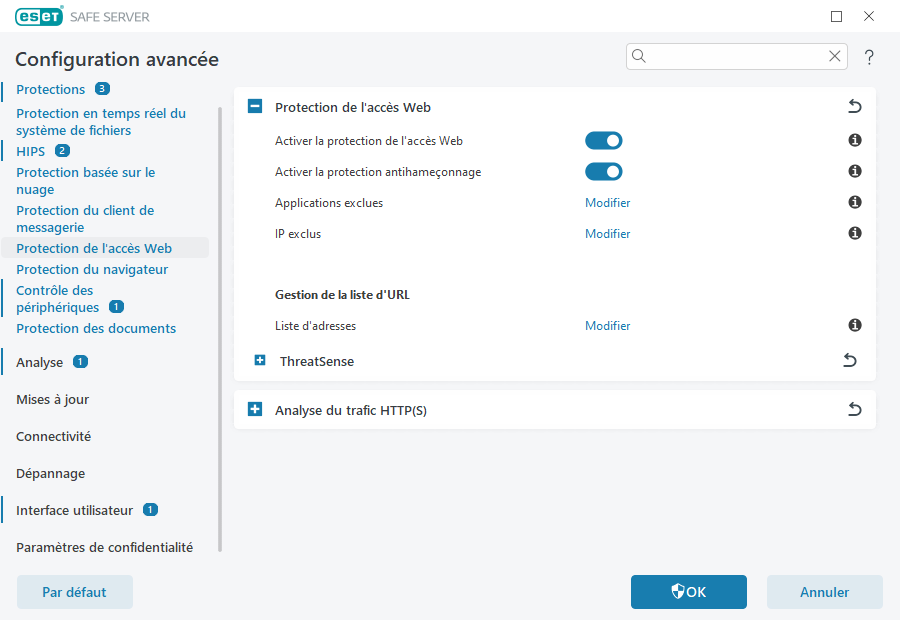Select HIPS in the sidebar

click(29, 150)
